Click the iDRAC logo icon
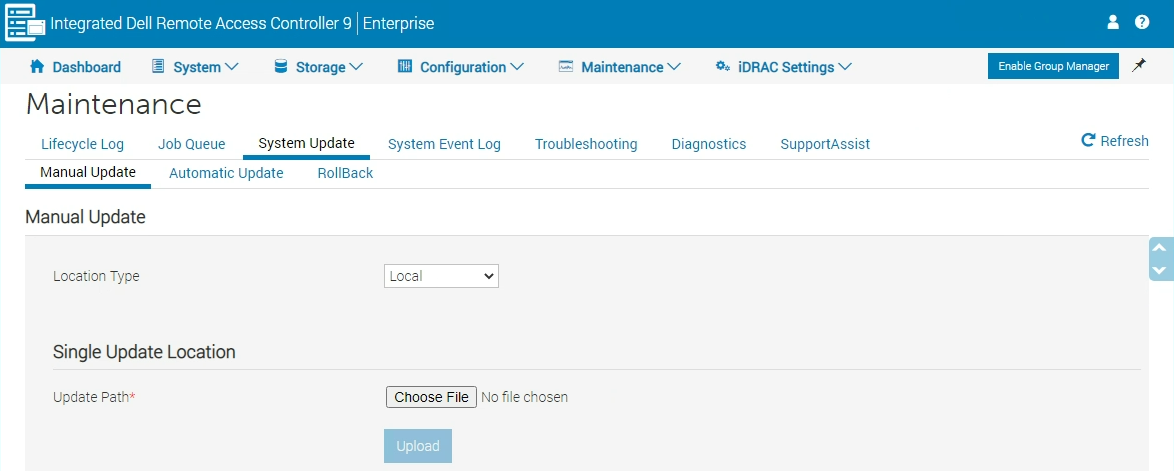This screenshot has width=1174, height=471. pyautogui.click(x=25, y=23)
